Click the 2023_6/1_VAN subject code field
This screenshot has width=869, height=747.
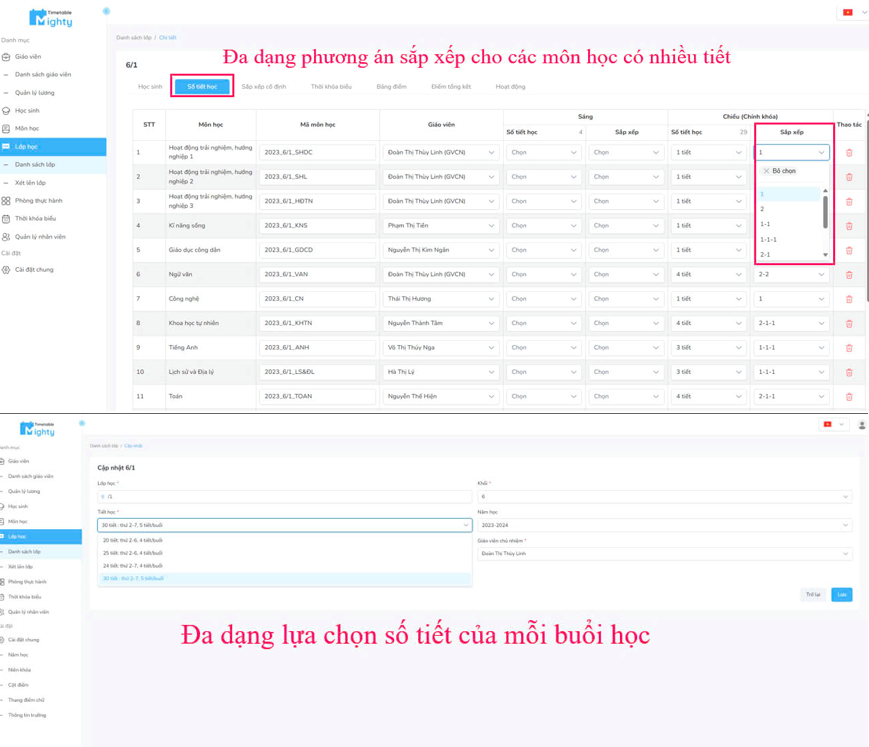point(317,274)
